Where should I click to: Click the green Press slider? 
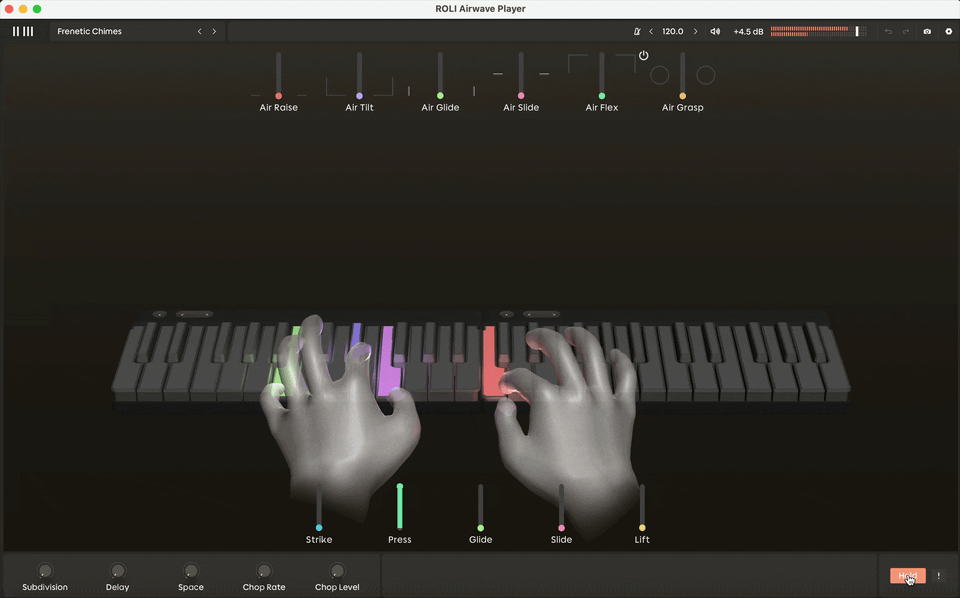point(400,506)
